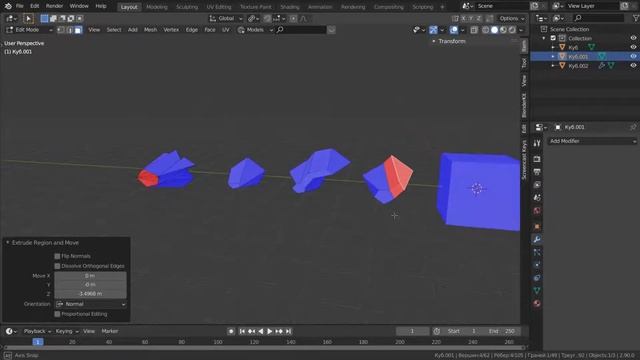Open the Mesh menu in viewport header
The image size is (640, 360).
(x=150, y=30)
